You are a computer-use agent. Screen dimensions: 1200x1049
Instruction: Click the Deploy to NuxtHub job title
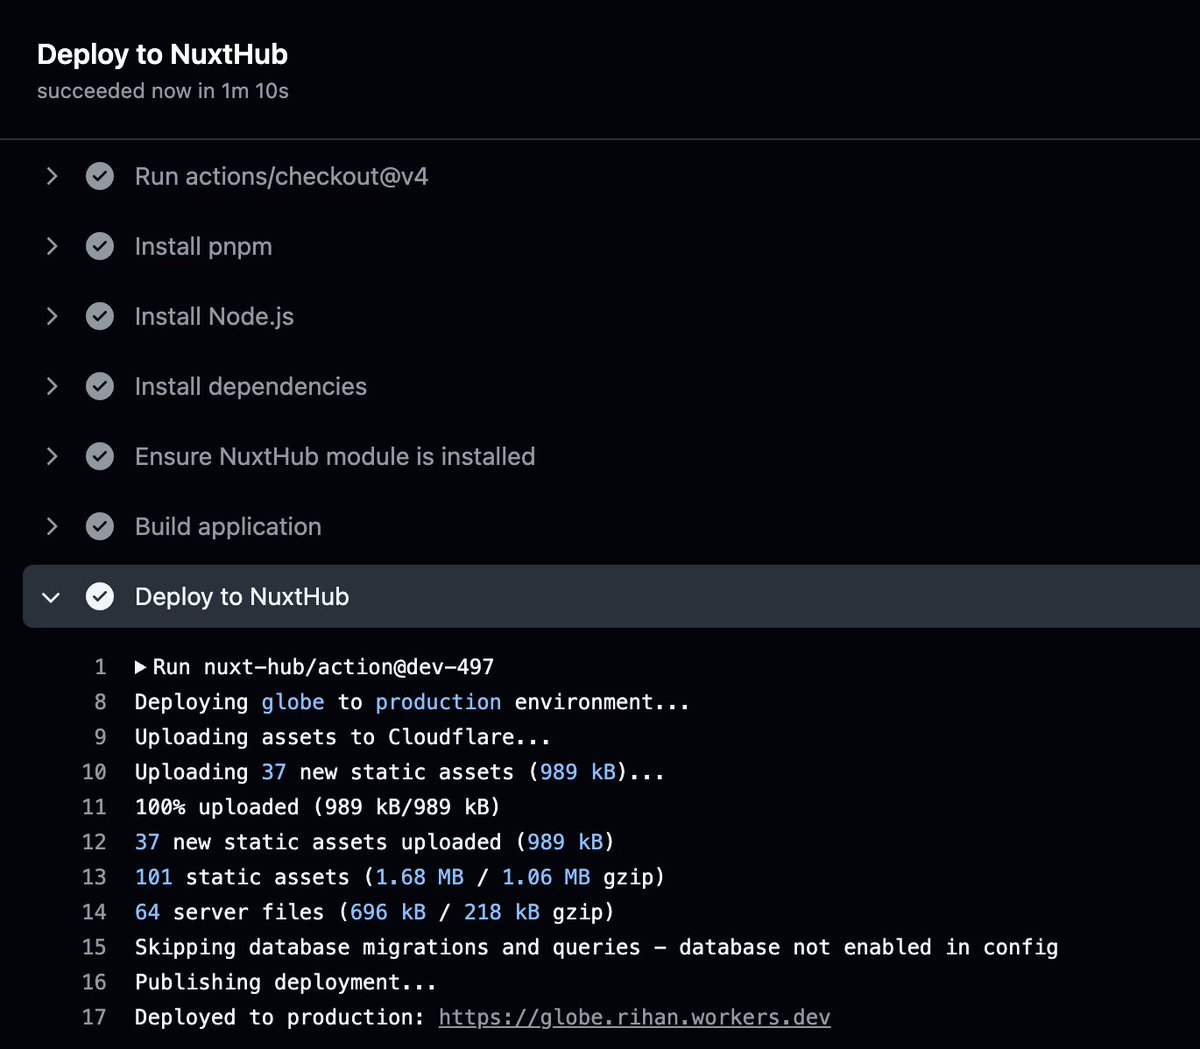162,54
